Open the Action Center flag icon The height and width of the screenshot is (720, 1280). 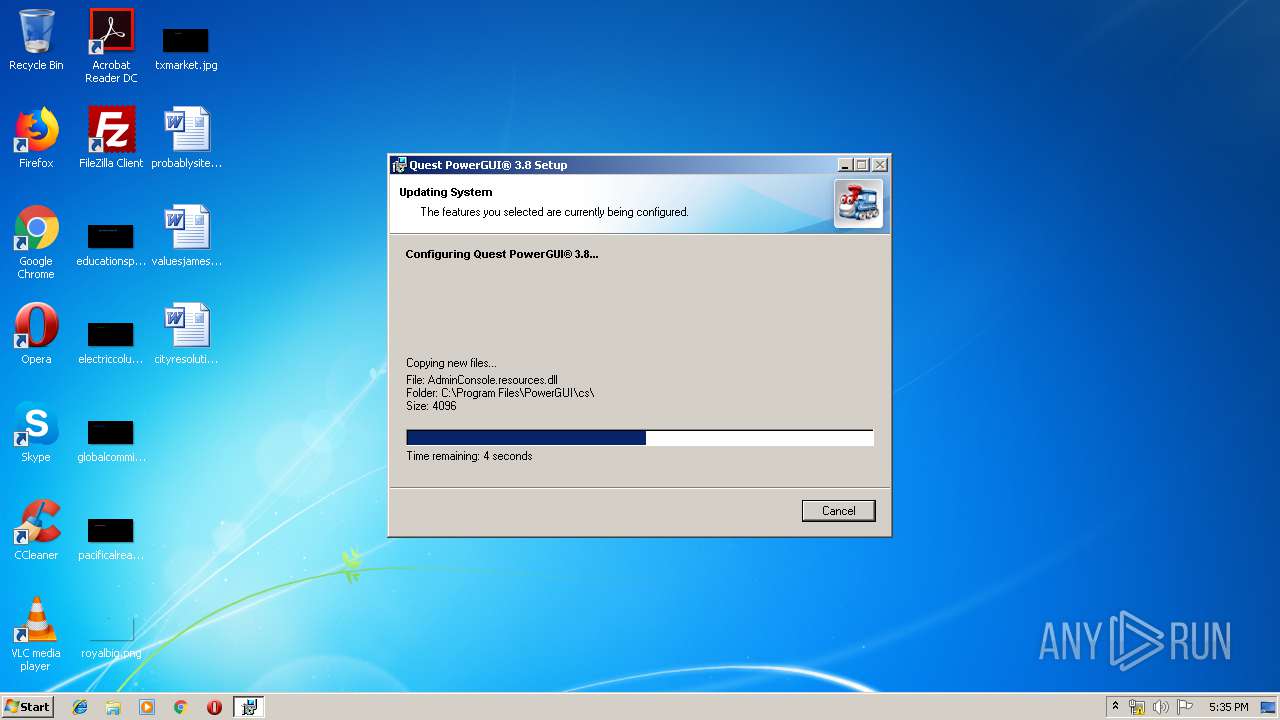coord(1184,707)
